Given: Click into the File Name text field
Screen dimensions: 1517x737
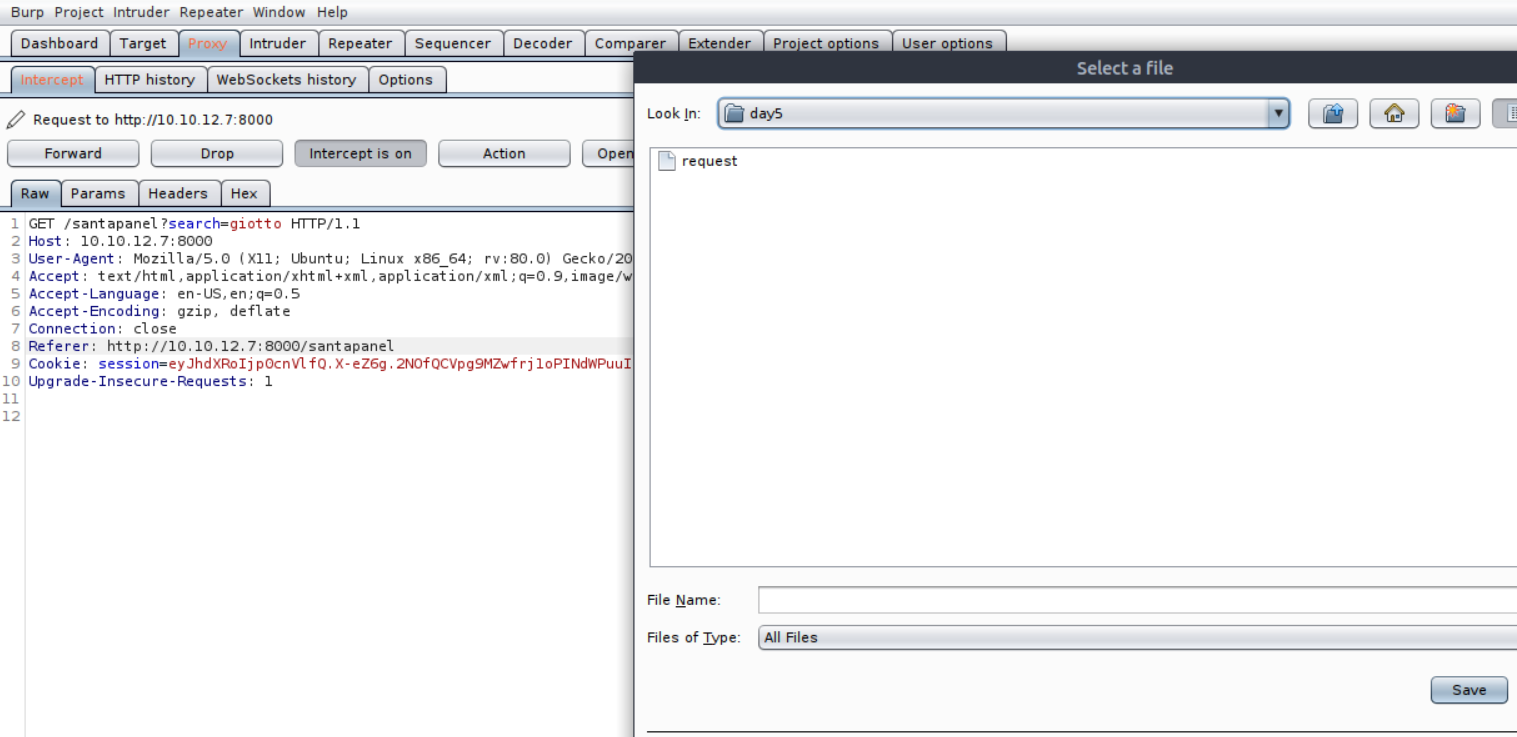Looking at the screenshot, I should tap(1136, 600).
